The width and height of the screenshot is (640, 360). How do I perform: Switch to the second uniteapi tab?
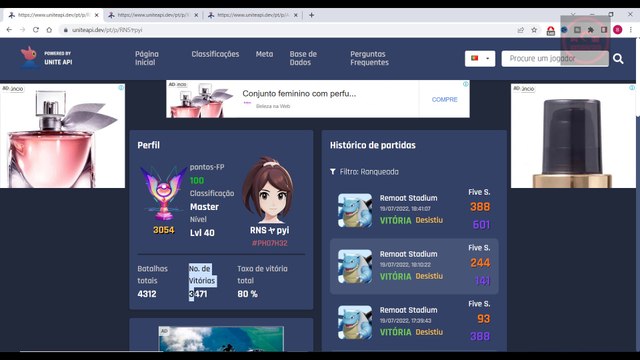point(153,15)
